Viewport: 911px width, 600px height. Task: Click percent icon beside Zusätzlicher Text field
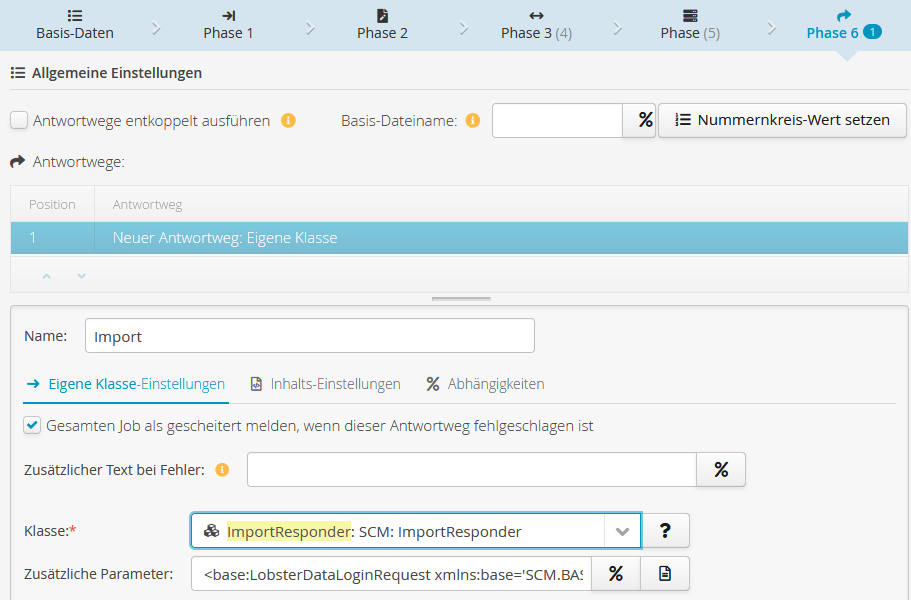tap(720, 469)
